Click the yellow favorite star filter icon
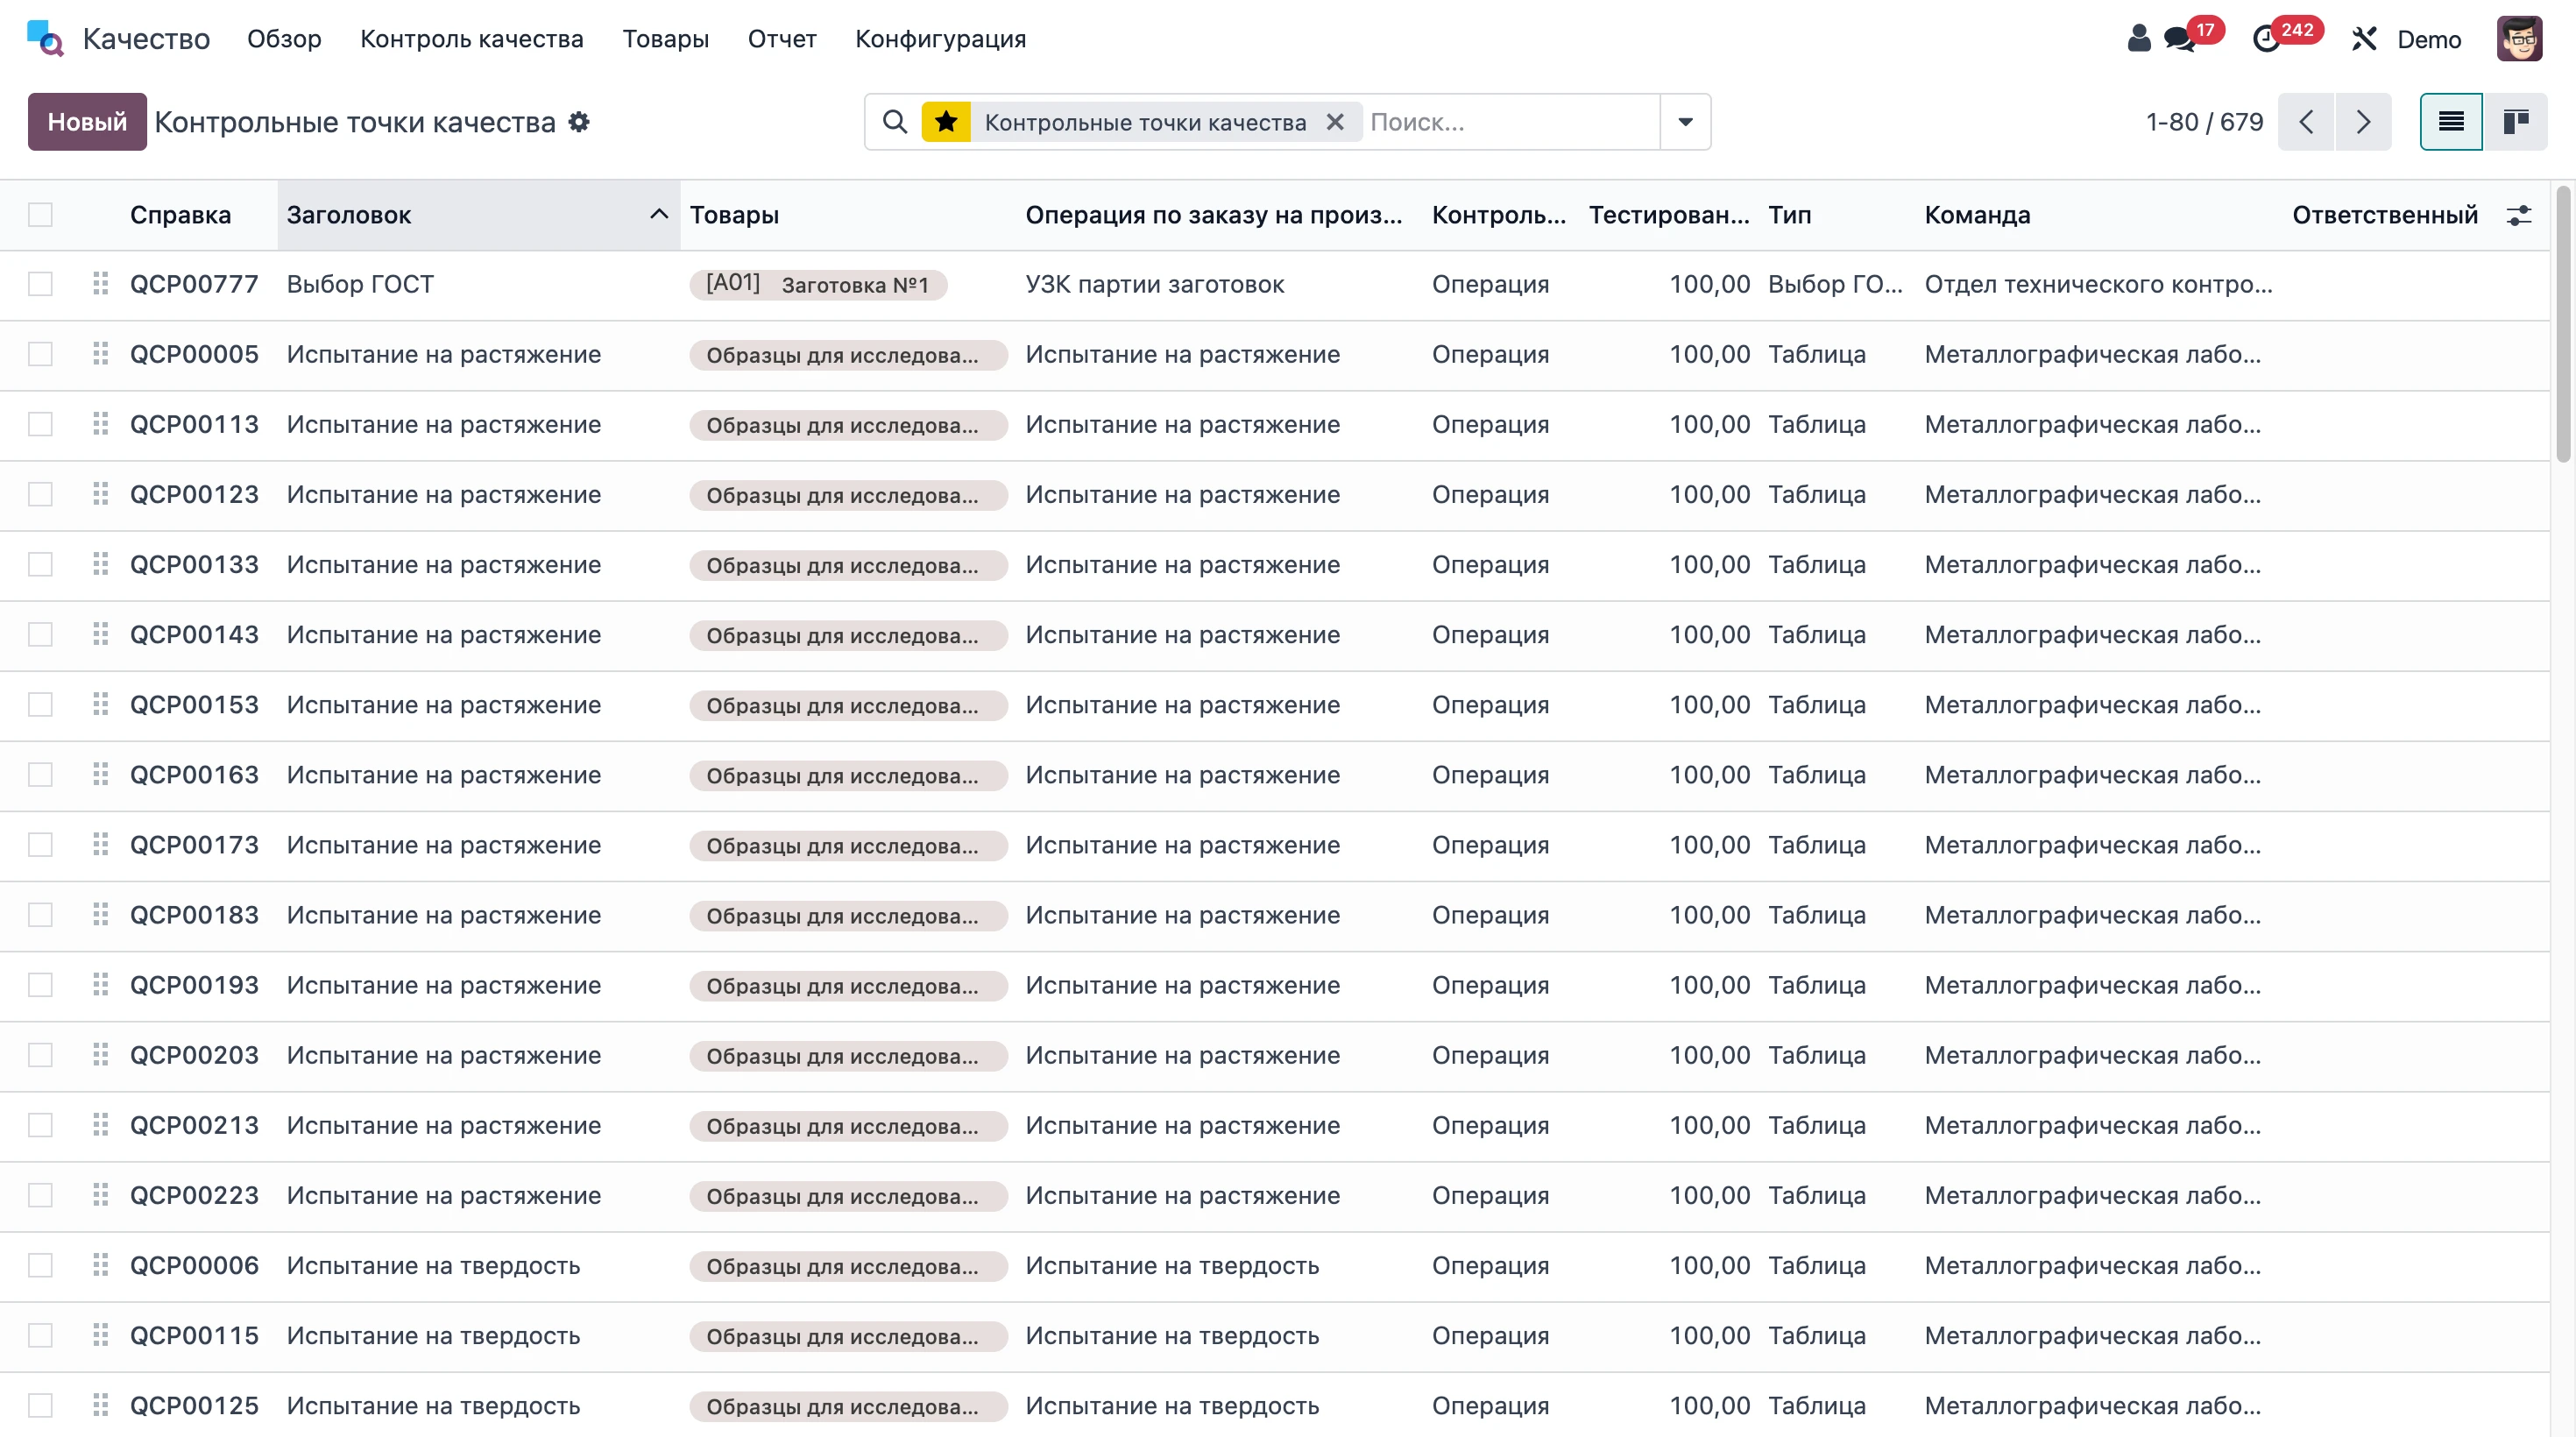This screenshot has height=1437, width=2576. point(946,122)
